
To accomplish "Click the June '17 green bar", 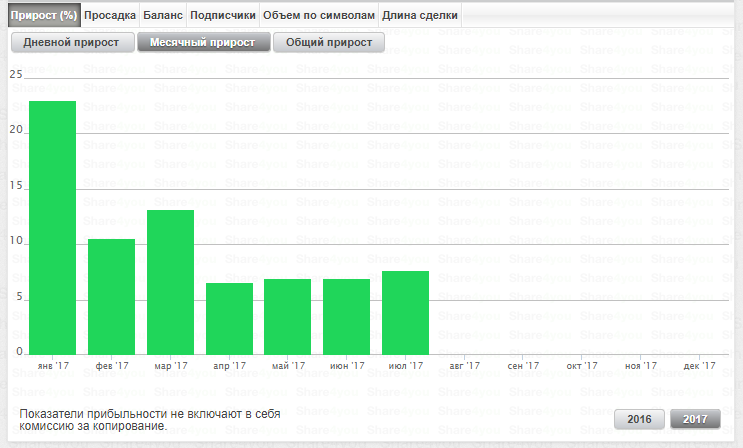I will tap(346, 316).
